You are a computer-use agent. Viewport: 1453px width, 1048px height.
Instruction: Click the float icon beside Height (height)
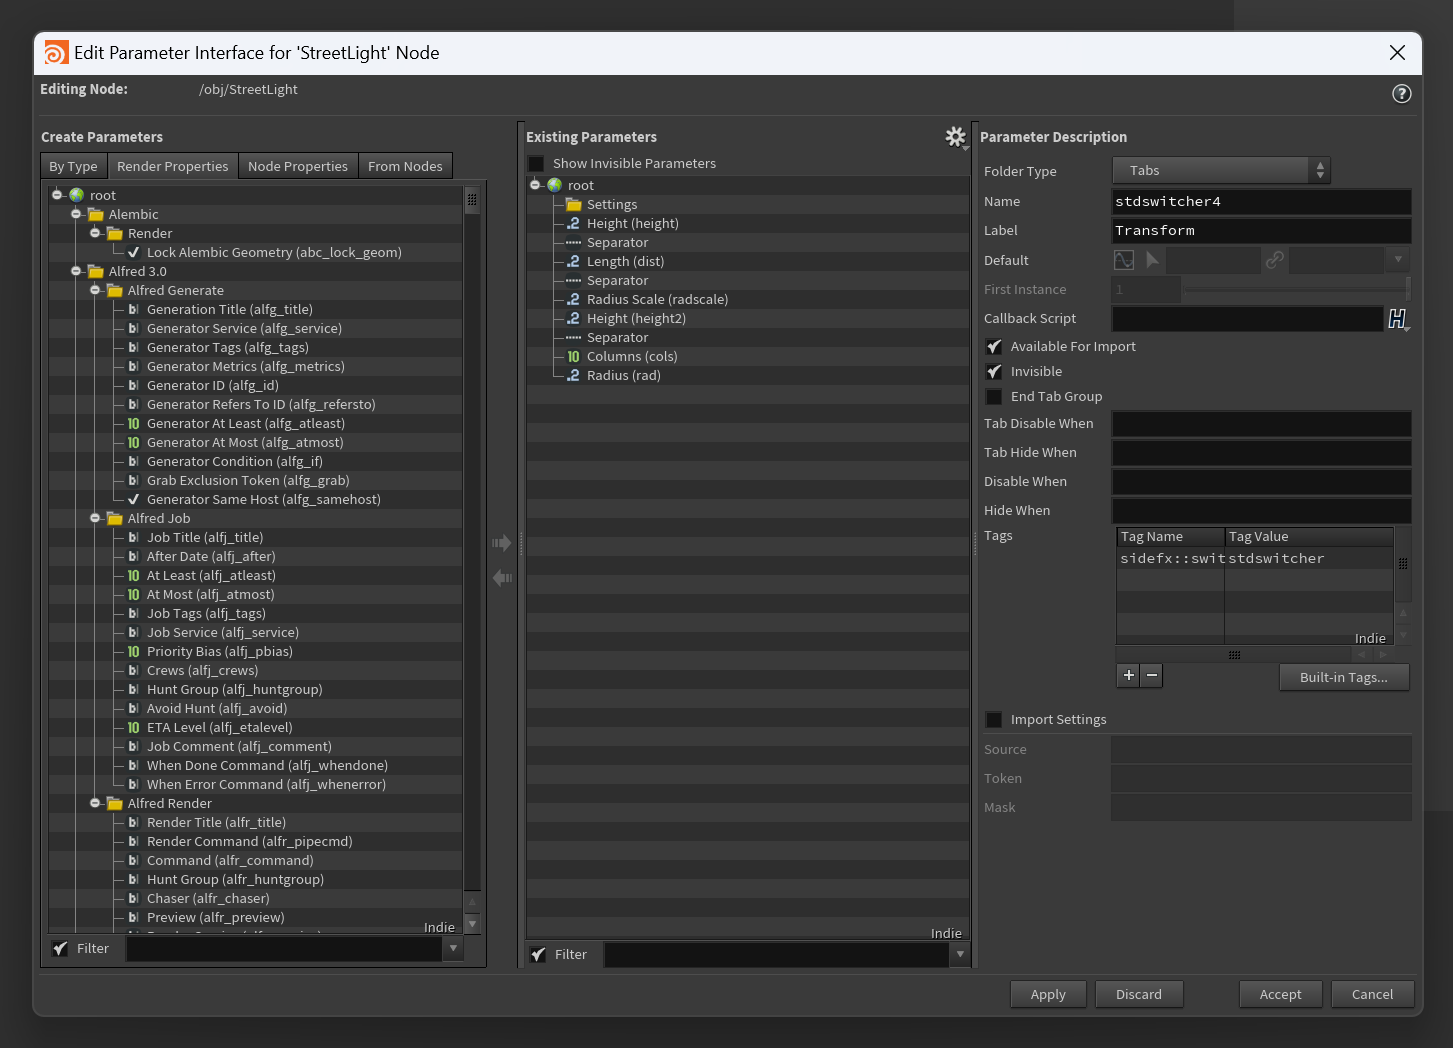click(573, 223)
